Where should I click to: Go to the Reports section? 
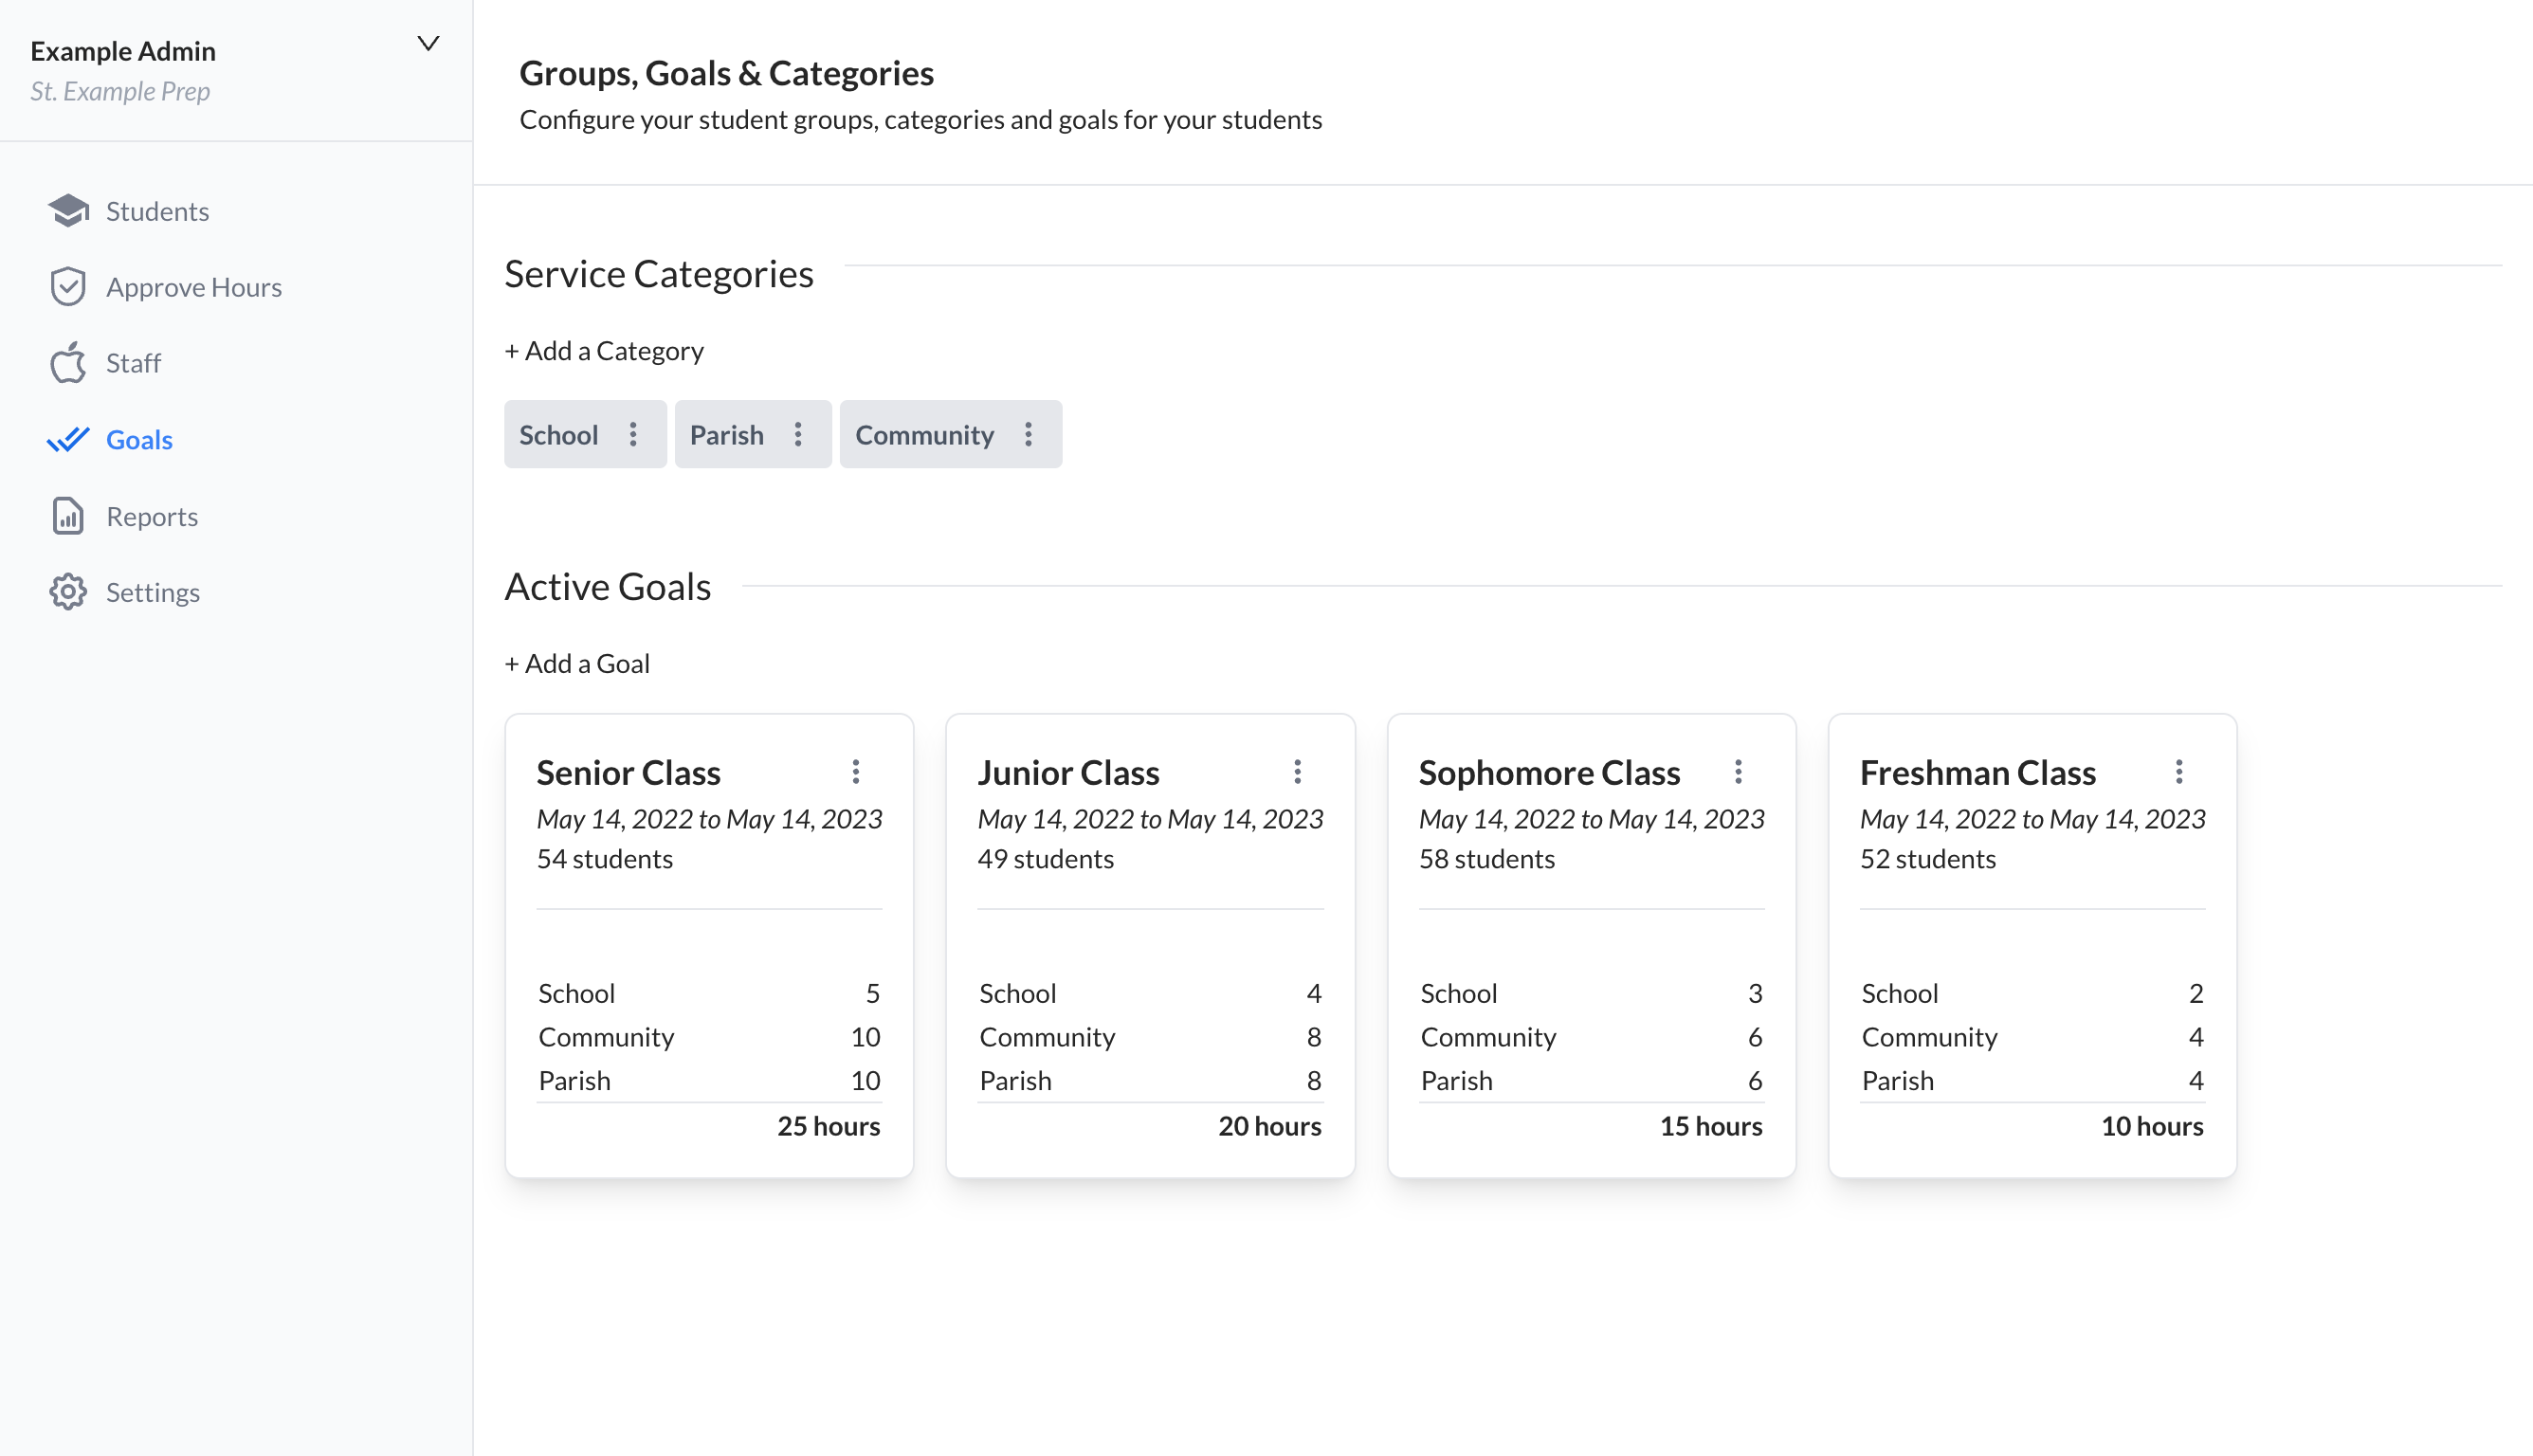point(152,516)
